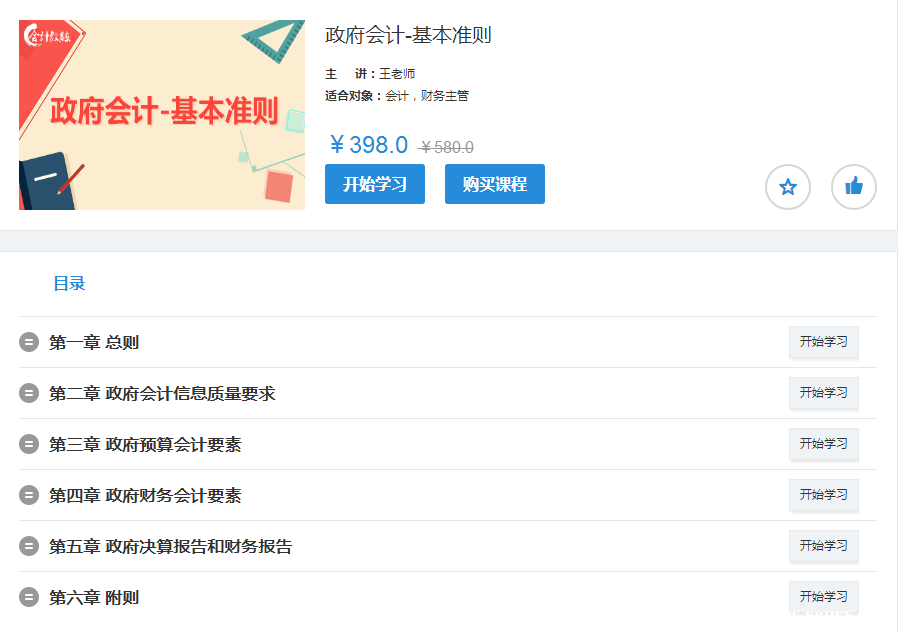Click 开始学习 for 第六章 附则
Viewport: 898px width, 632px height.
click(823, 597)
